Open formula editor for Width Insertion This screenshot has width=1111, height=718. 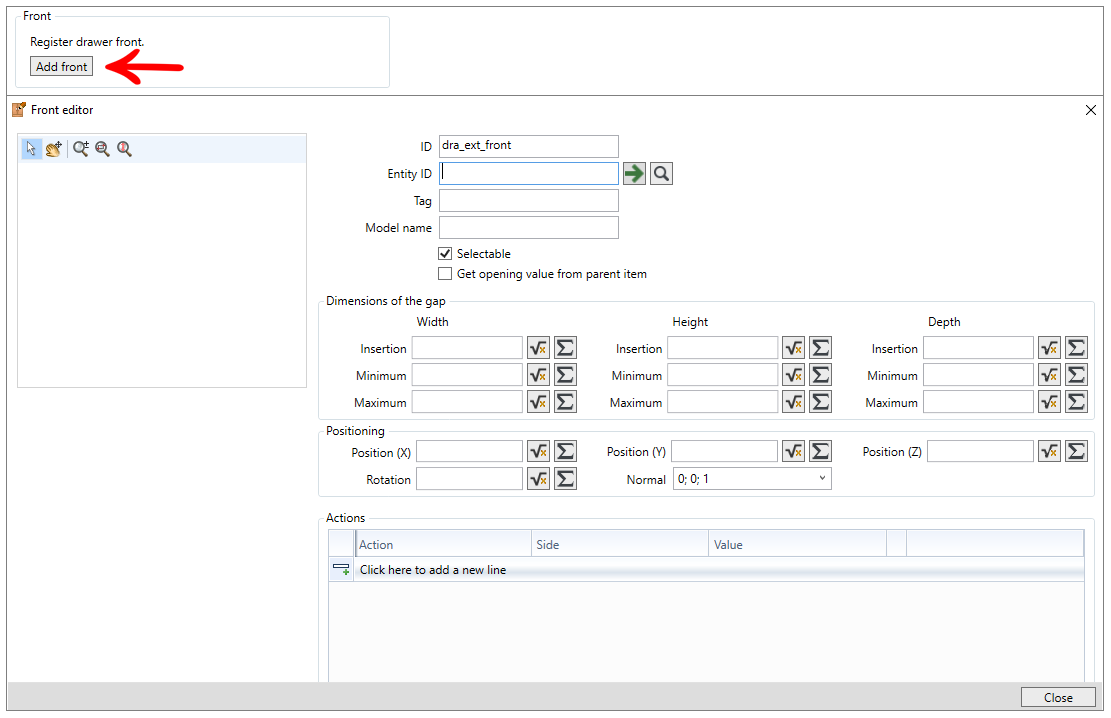pos(538,348)
